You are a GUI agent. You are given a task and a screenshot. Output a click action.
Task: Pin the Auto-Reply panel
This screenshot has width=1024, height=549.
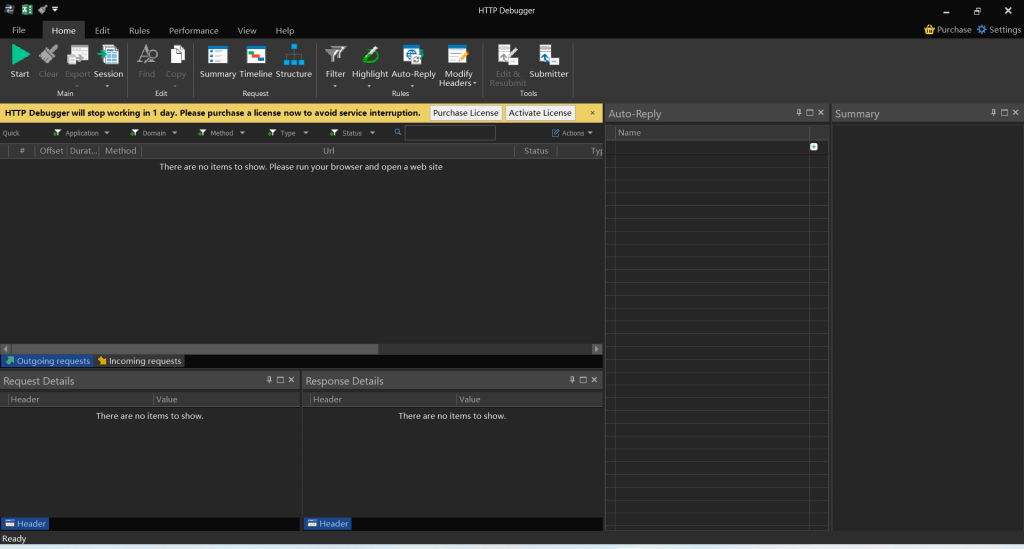coord(799,113)
